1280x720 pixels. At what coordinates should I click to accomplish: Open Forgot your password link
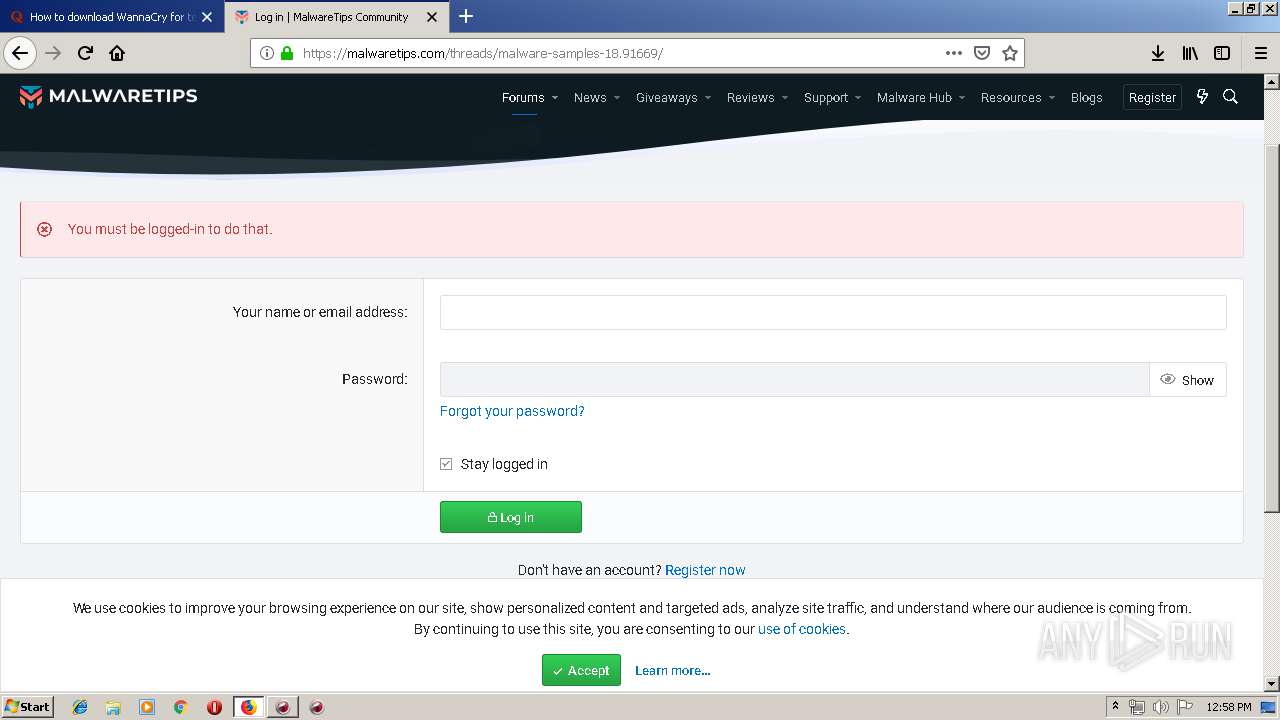click(512, 411)
